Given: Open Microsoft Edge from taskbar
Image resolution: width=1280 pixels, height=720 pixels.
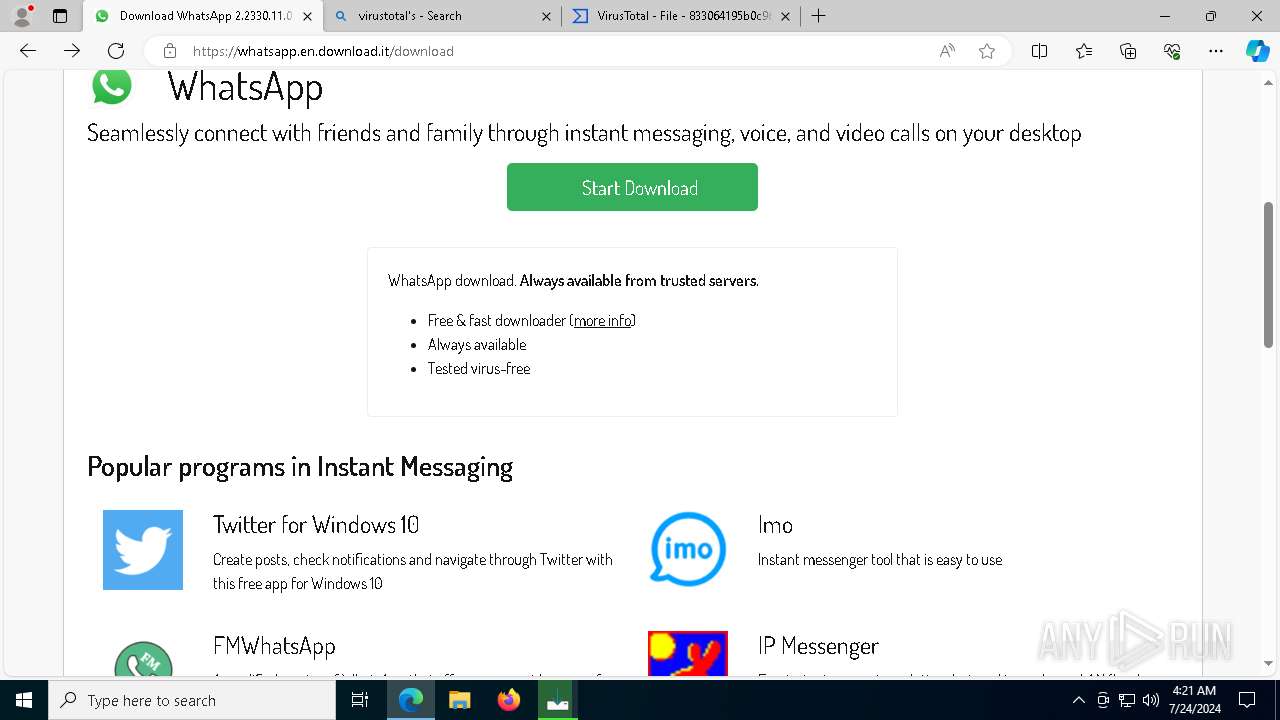Looking at the screenshot, I should [411, 700].
